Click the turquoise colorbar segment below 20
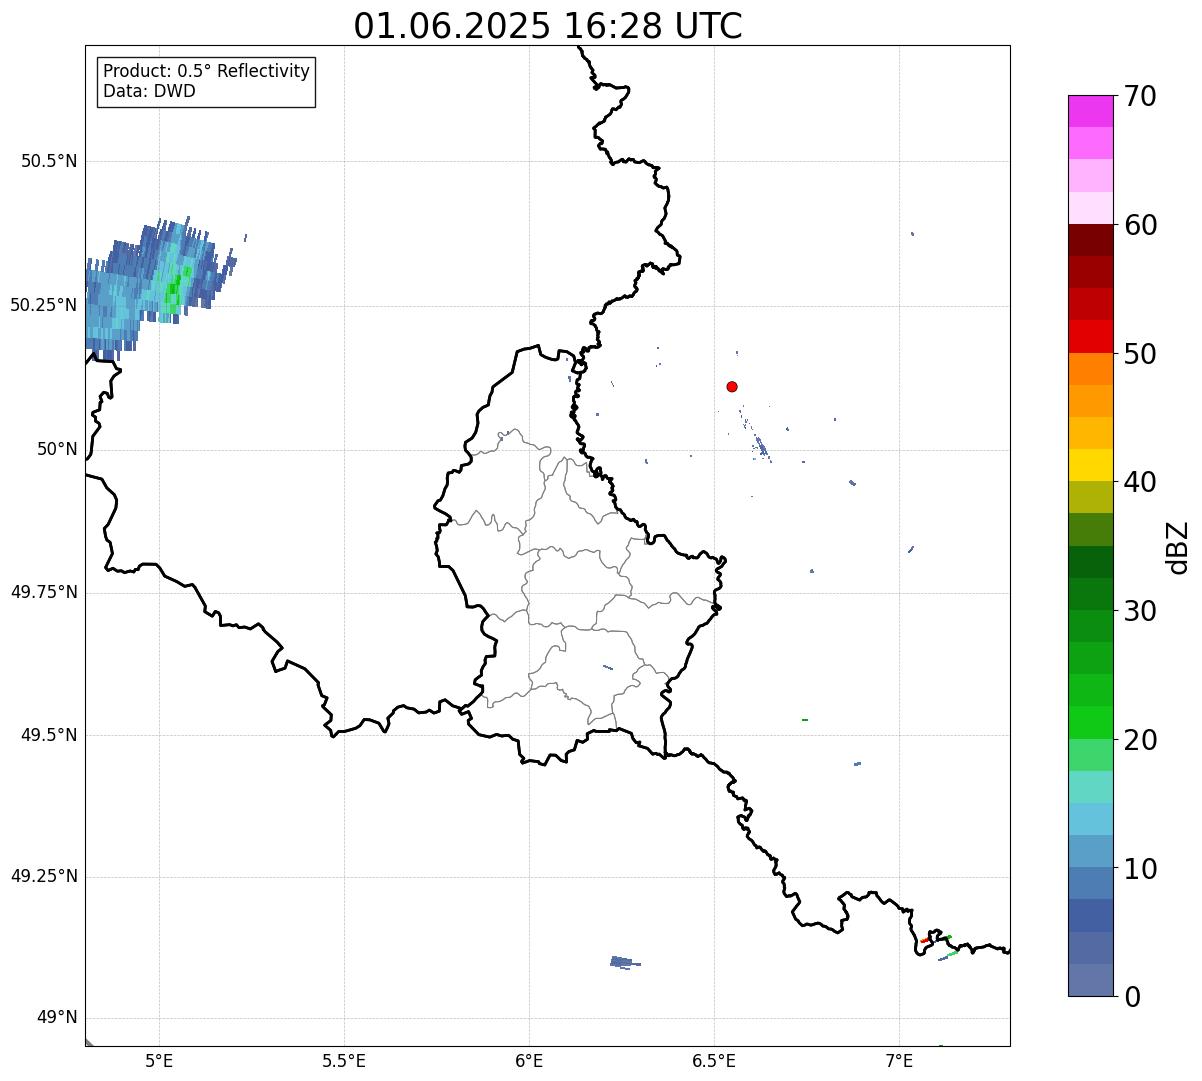The width and height of the screenshot is (1202, 1081). (1090, 787)
